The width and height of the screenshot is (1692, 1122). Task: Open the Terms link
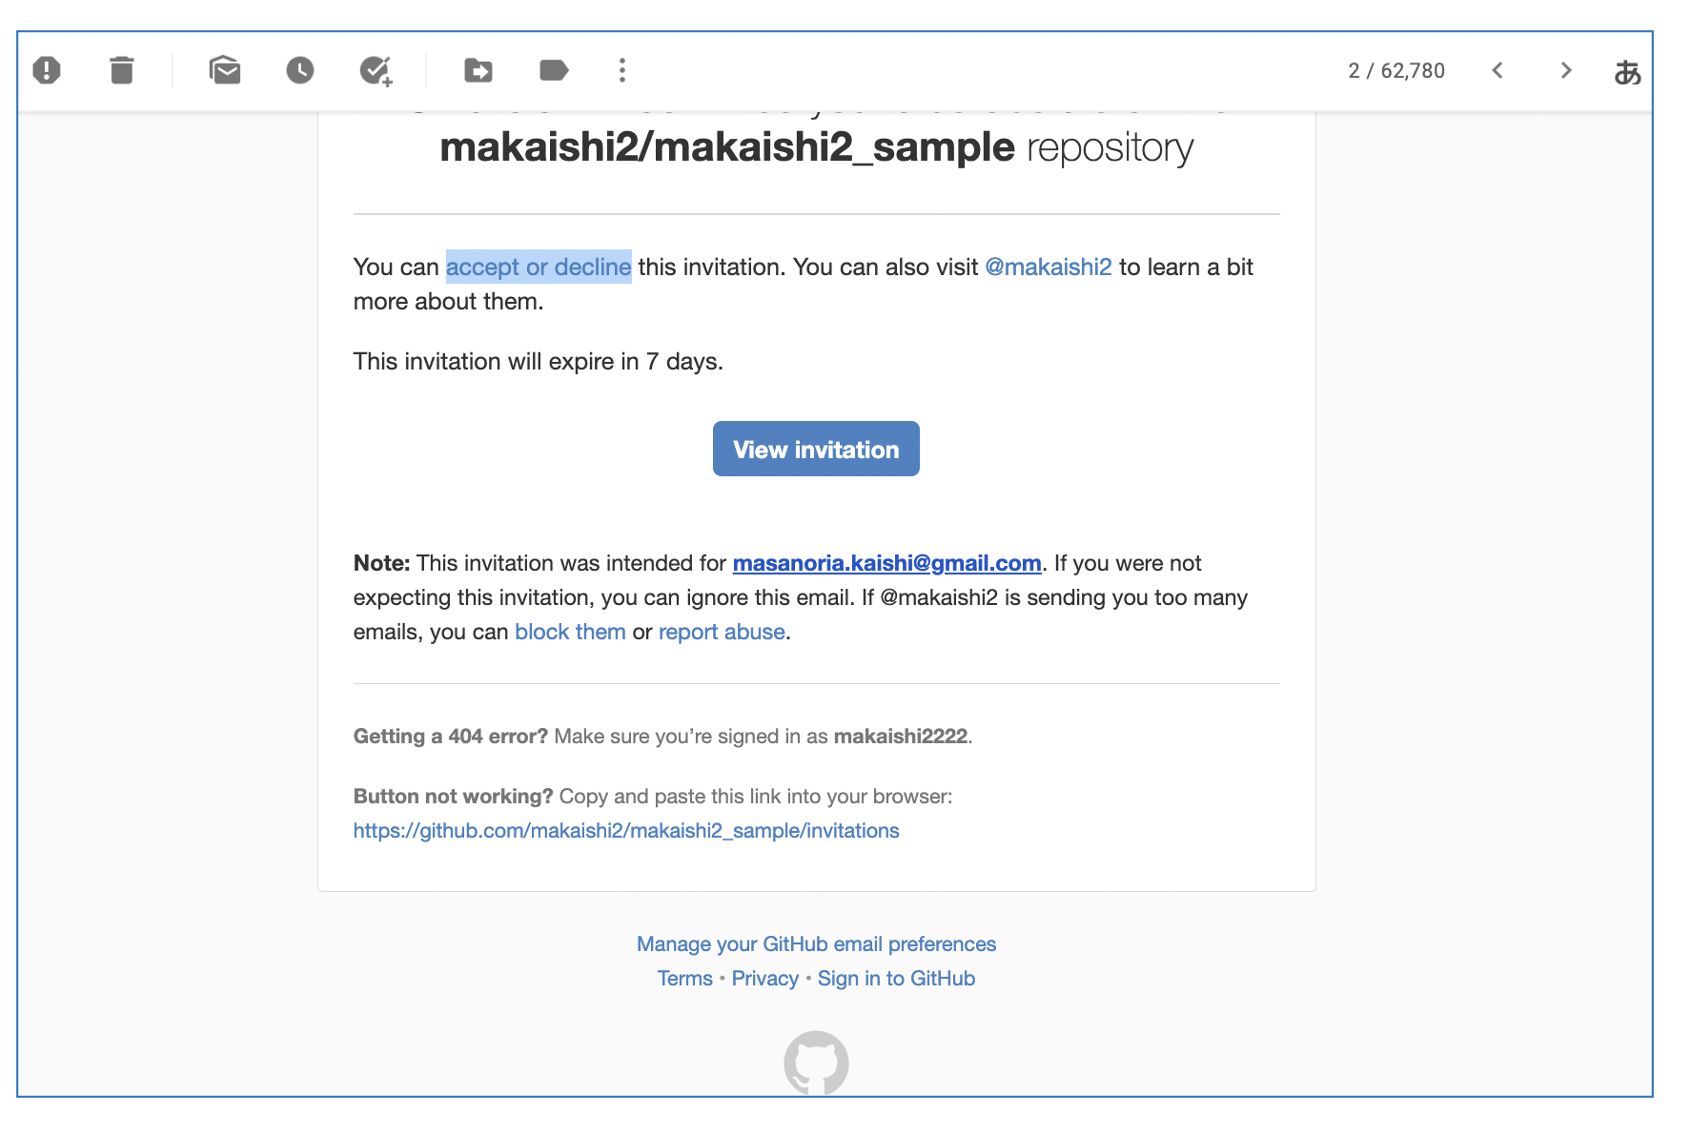point(685,979)
